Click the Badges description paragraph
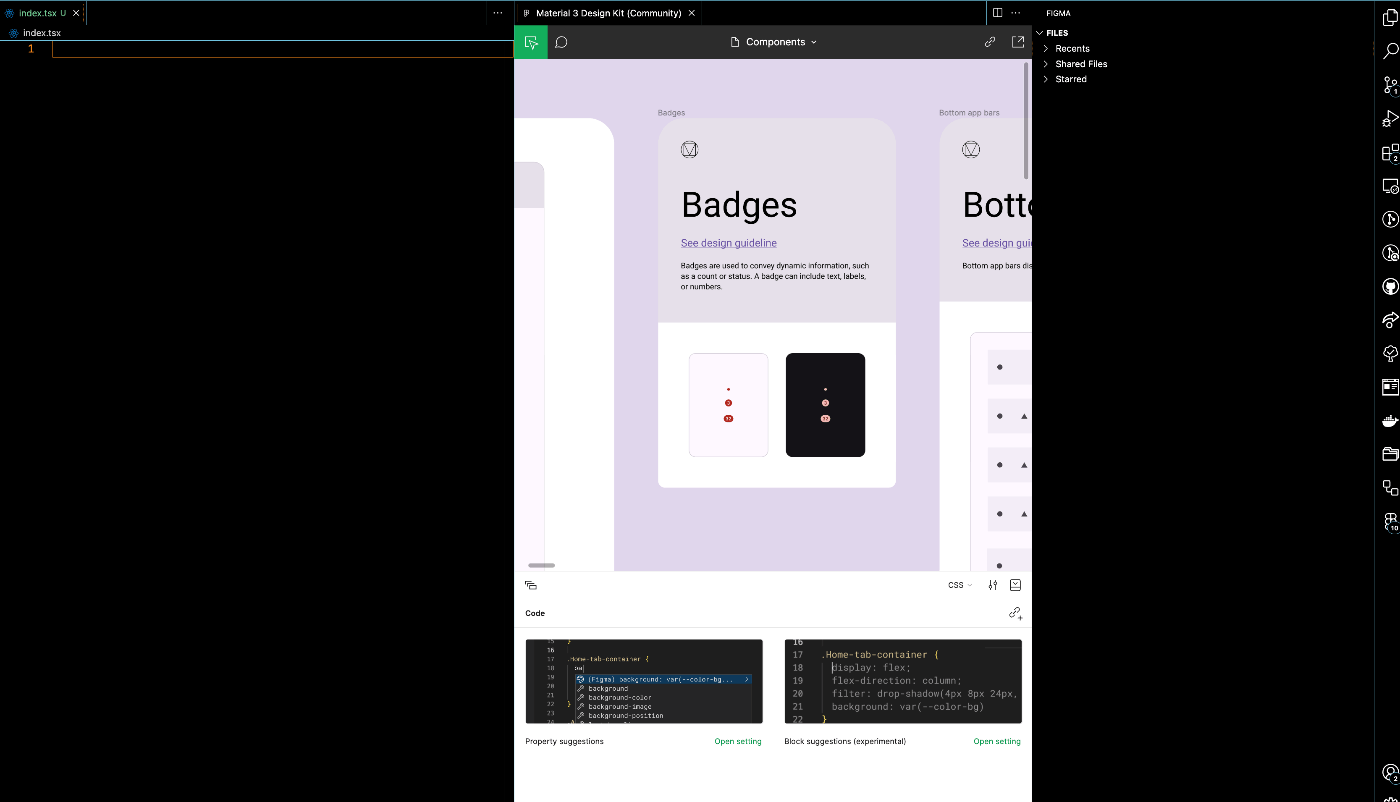This screenshot has width=1400, height=802. point(775,276)
